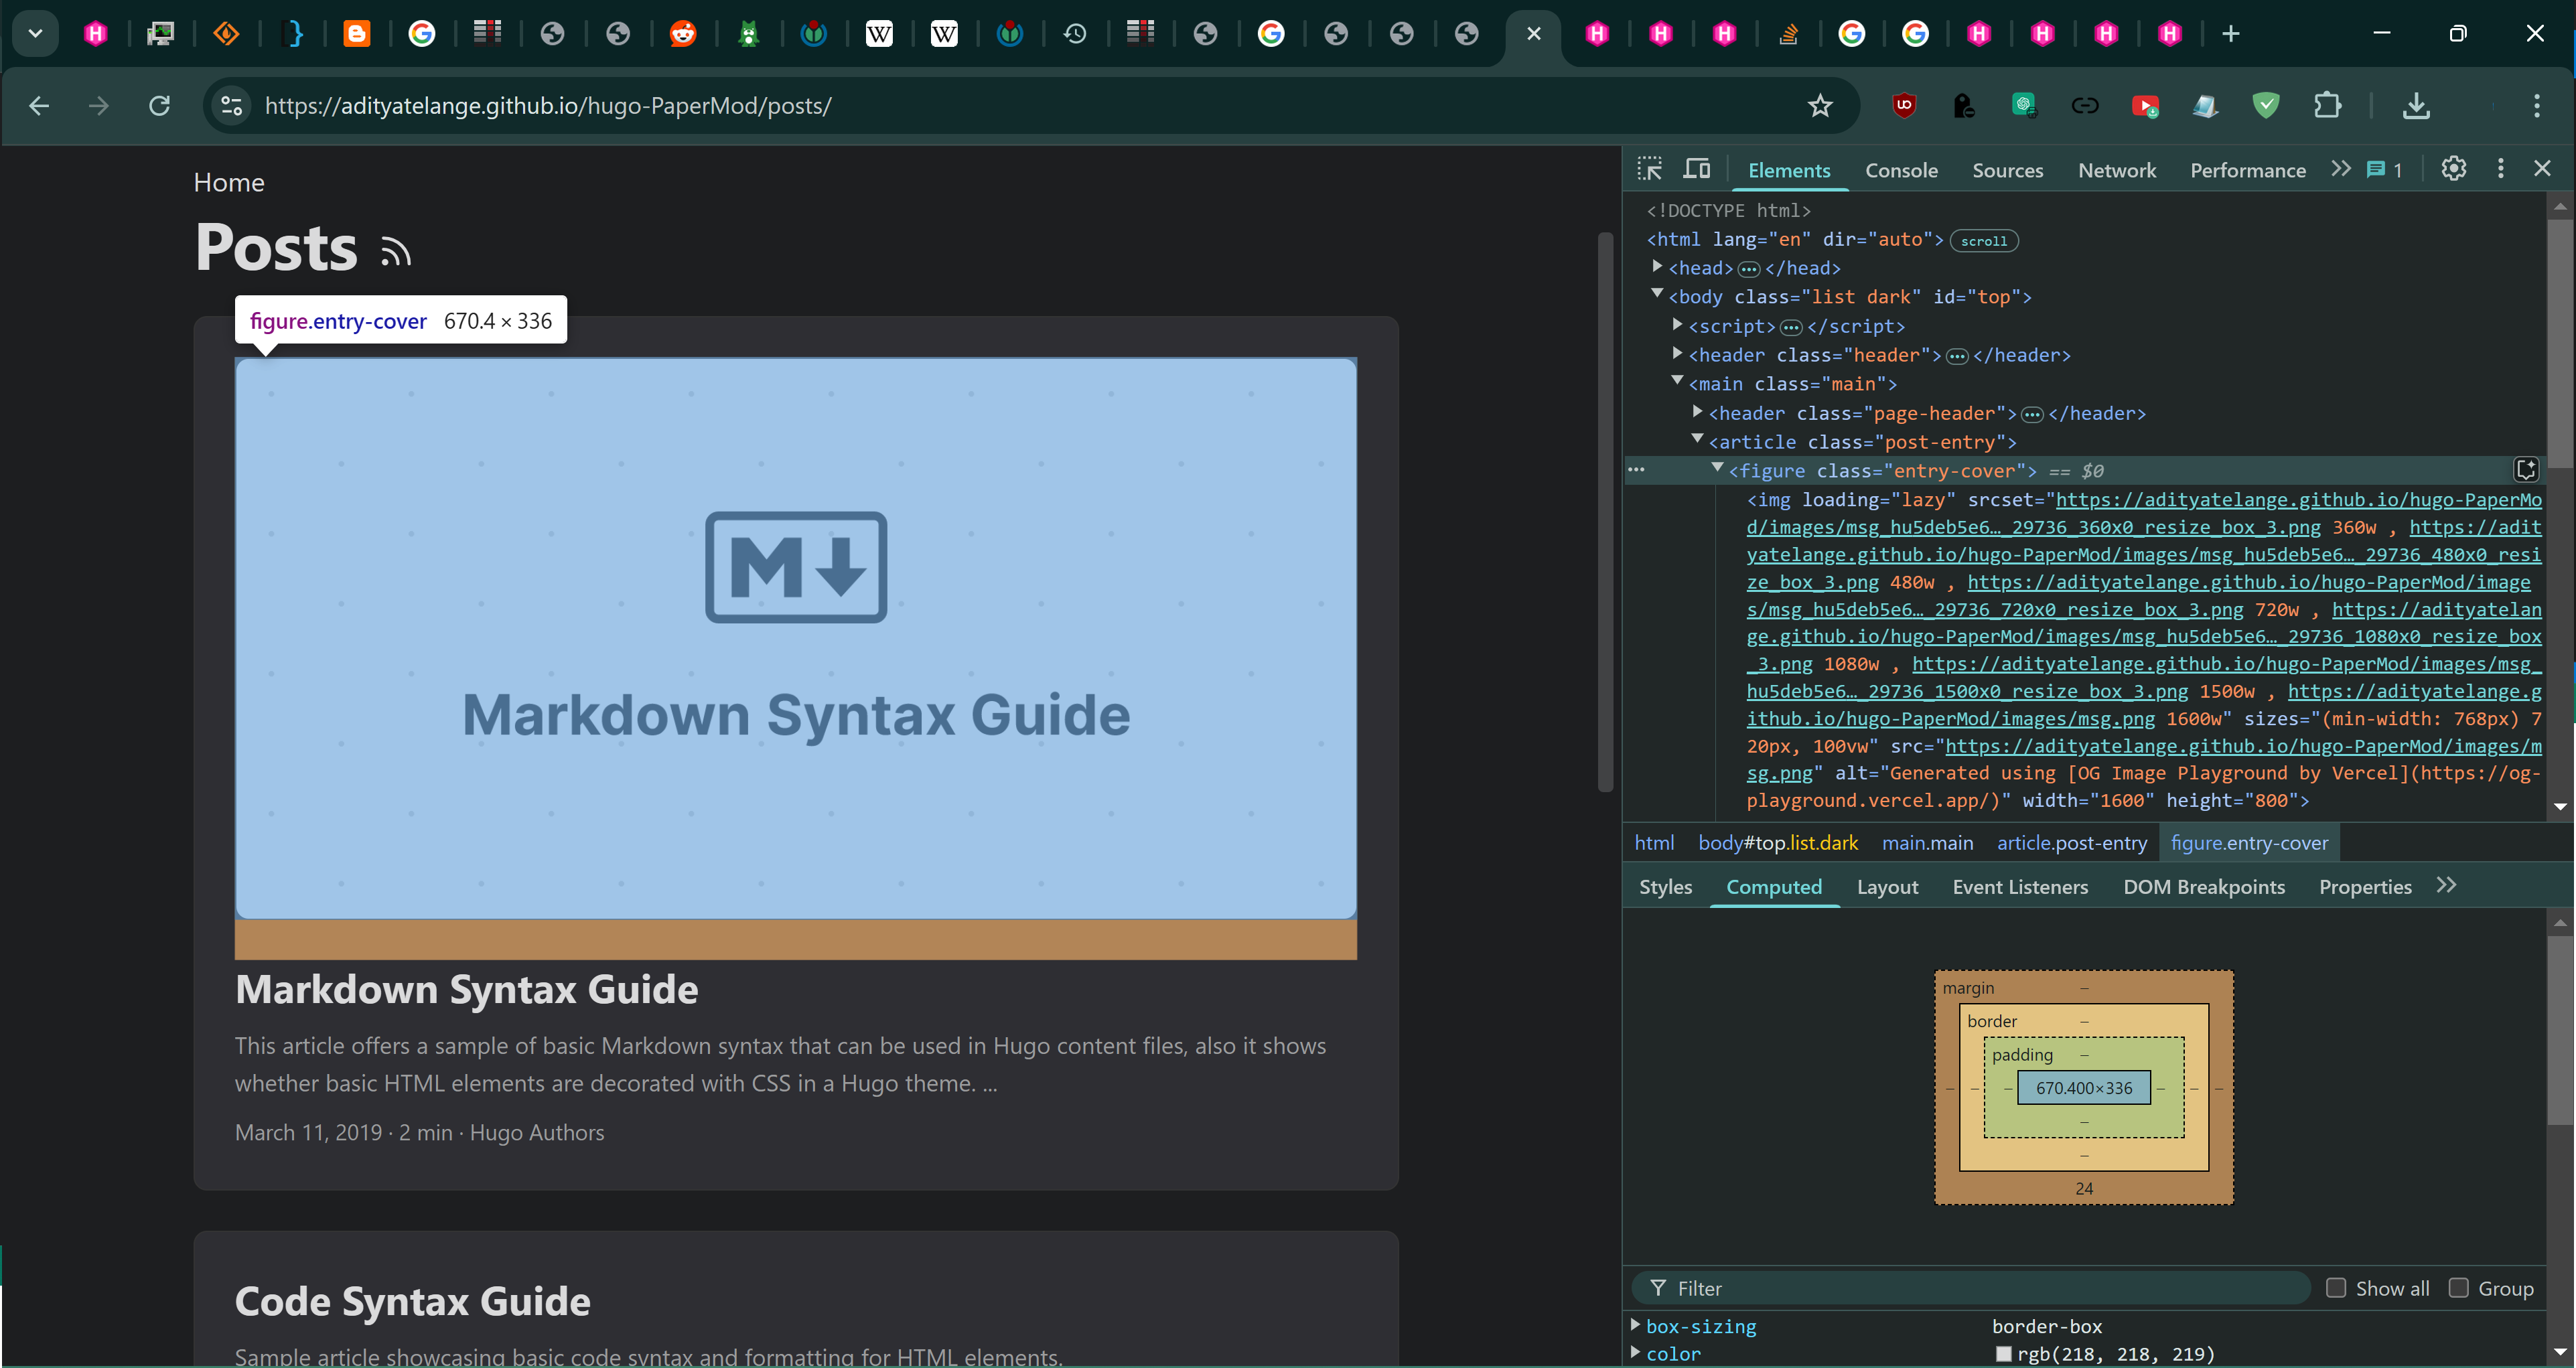Open the DevTools three-dot customize menu

[x=2501, y=169]
